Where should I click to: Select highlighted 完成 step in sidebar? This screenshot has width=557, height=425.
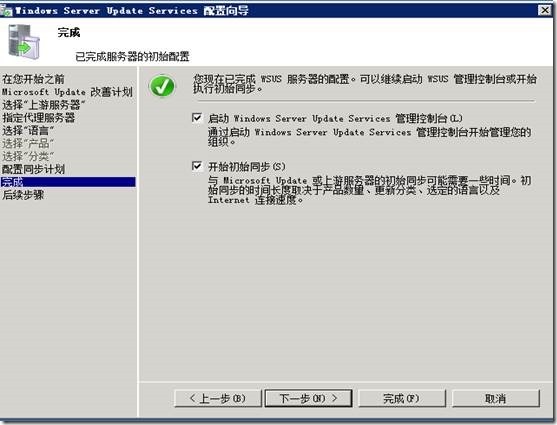[x=68, y=182]
